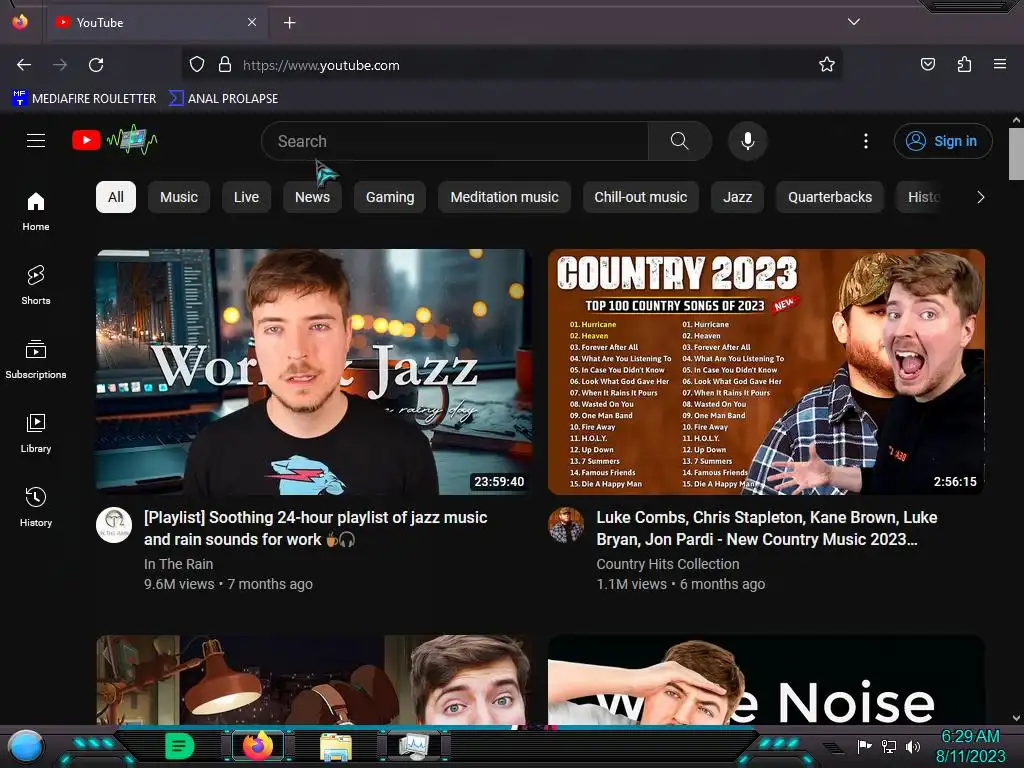
Task: Start voice search with the microphone
Action: click(748, 141)
